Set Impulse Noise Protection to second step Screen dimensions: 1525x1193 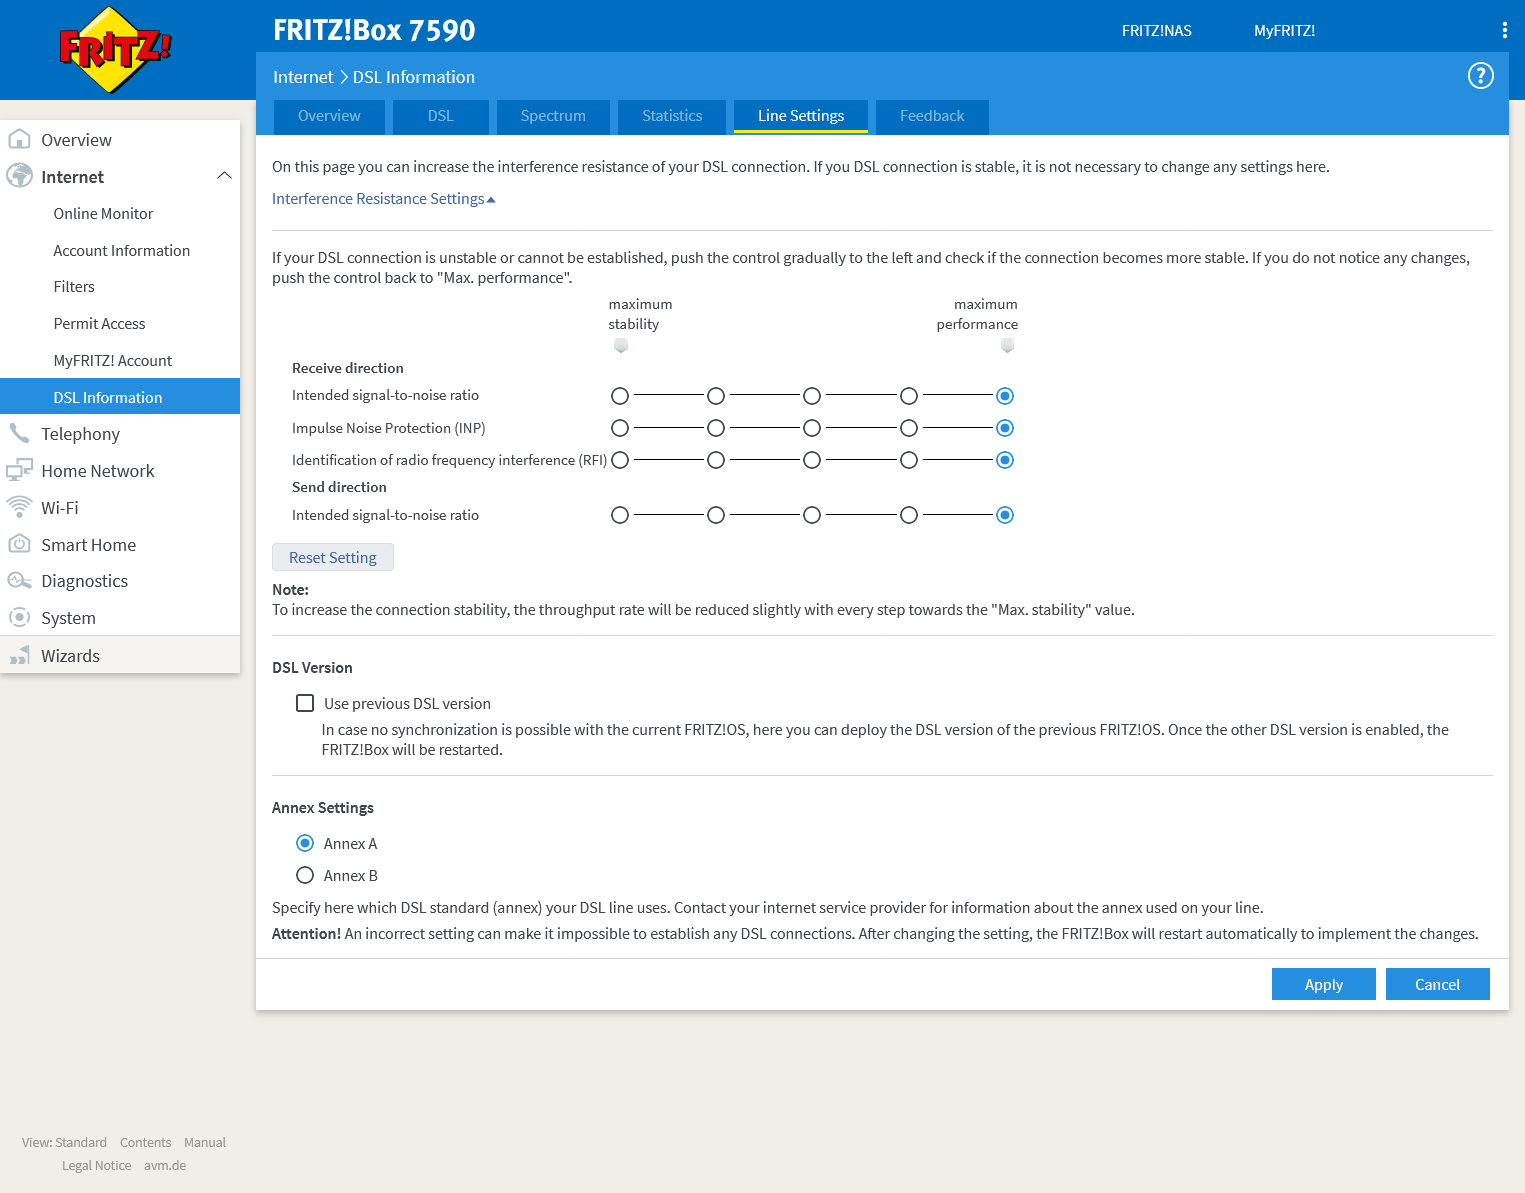click(x=716, y=428)
